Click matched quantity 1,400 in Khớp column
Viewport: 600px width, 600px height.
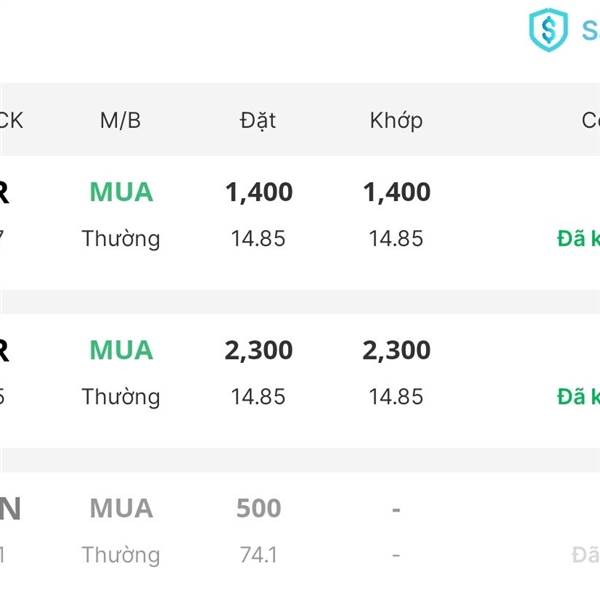[397, 192]
